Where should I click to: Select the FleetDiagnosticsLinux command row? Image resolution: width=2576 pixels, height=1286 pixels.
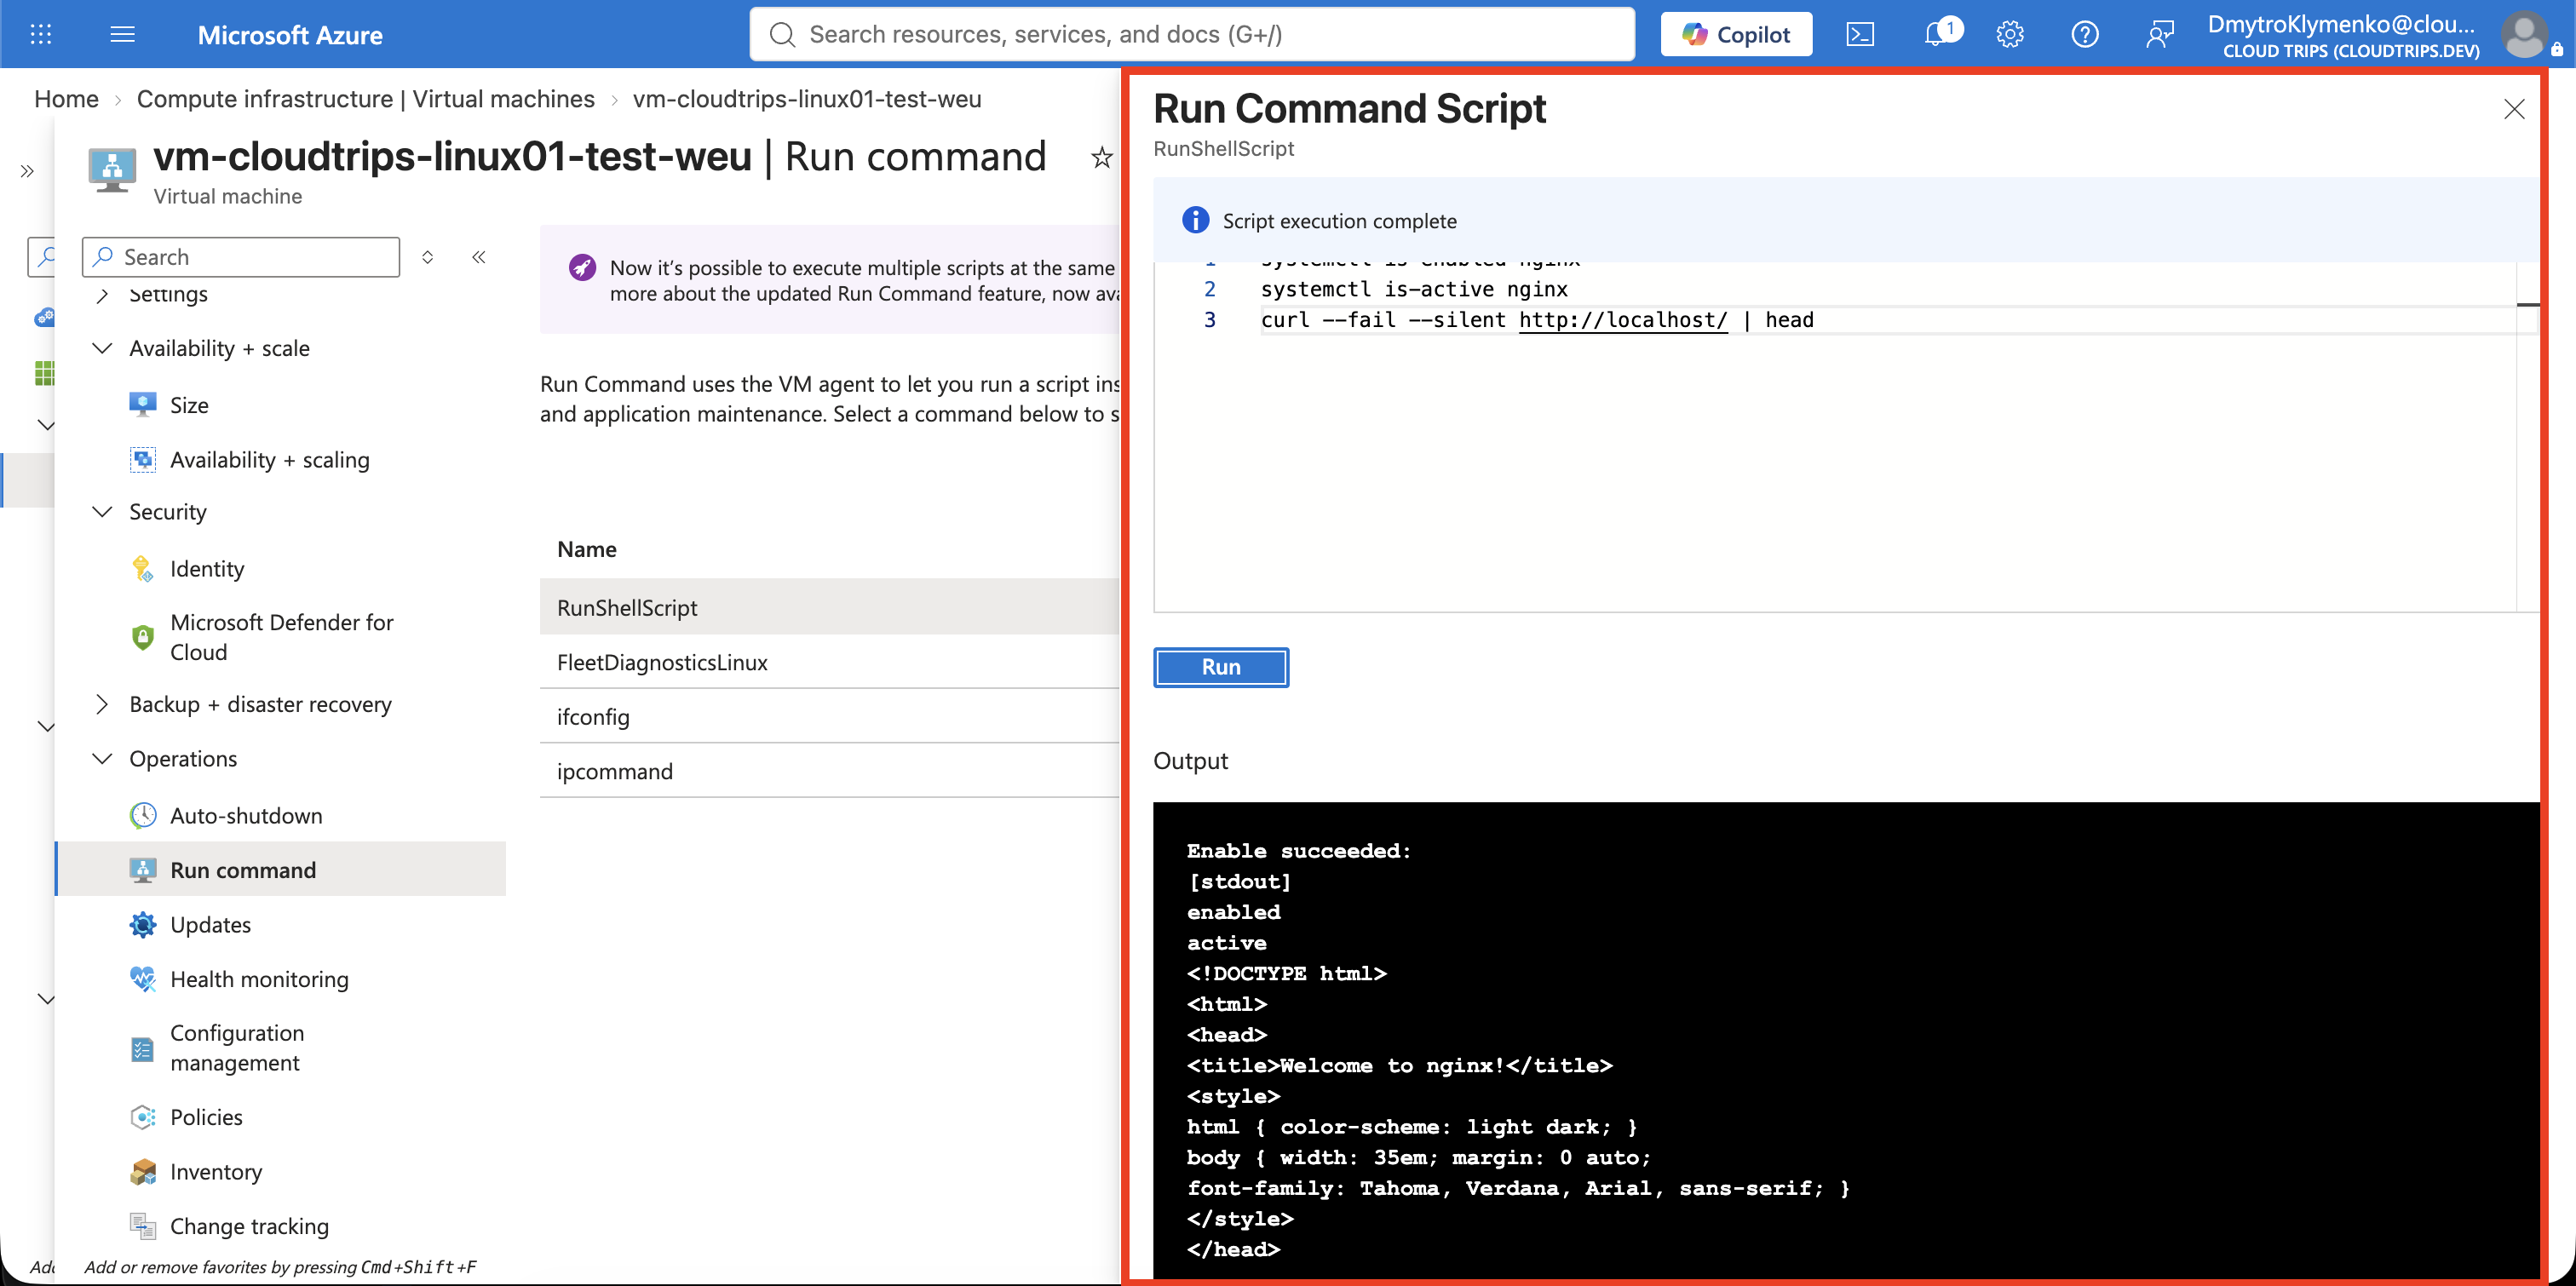coord(829,662)
